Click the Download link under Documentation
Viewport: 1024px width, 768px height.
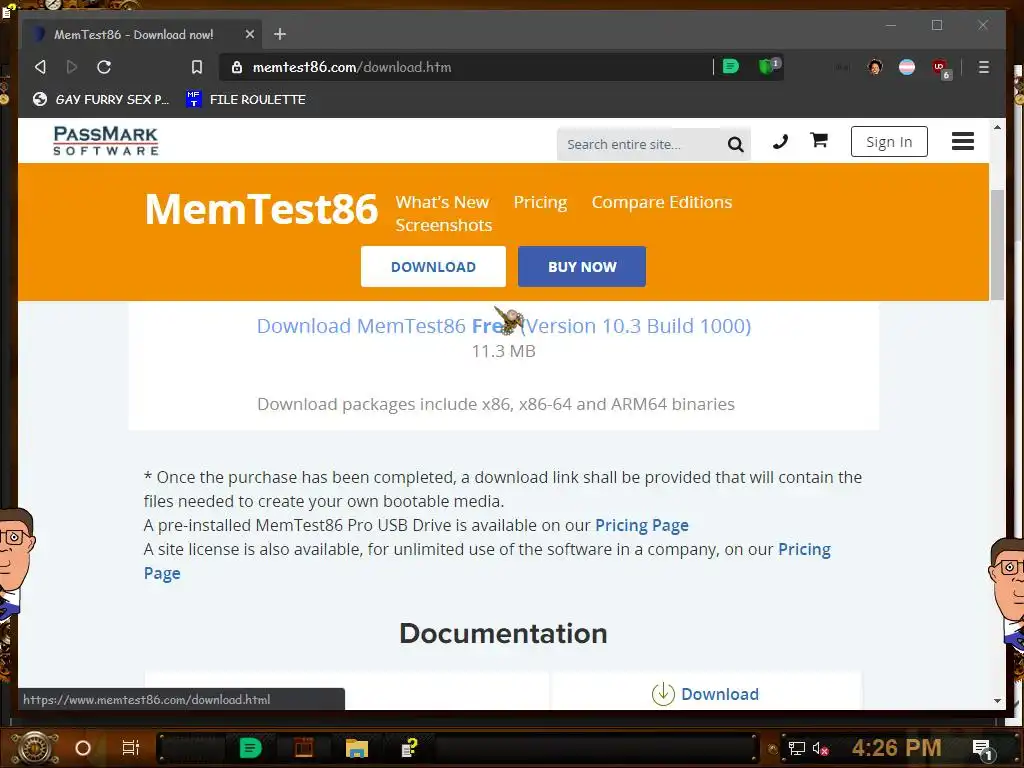(719, 694)
